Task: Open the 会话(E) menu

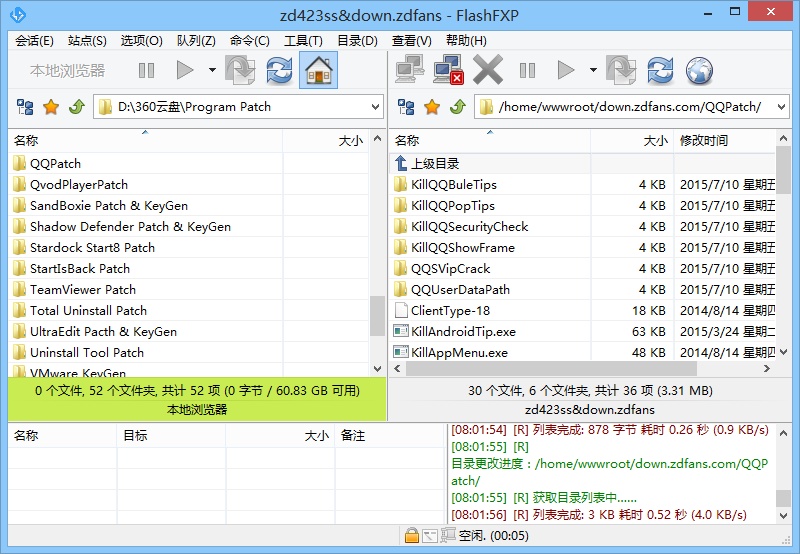Action: coord(34,40)
